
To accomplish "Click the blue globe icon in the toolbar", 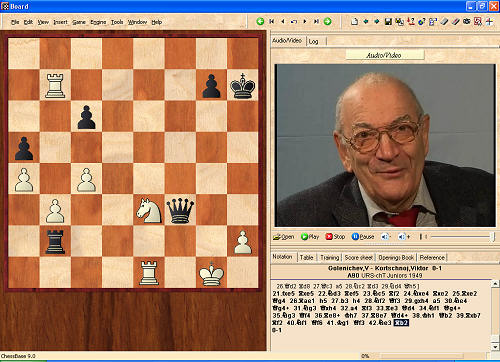I will (422, 22).
